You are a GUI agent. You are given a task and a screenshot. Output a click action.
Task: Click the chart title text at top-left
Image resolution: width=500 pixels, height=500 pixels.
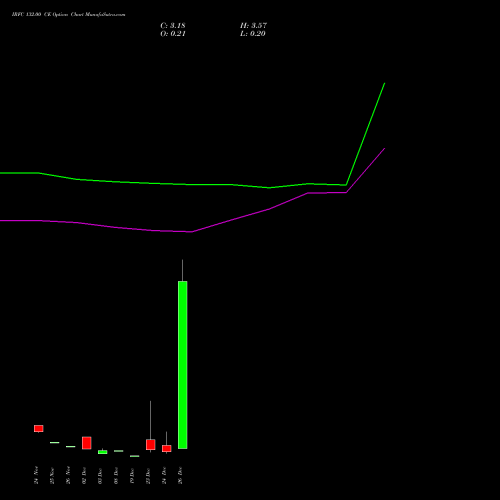69,15
